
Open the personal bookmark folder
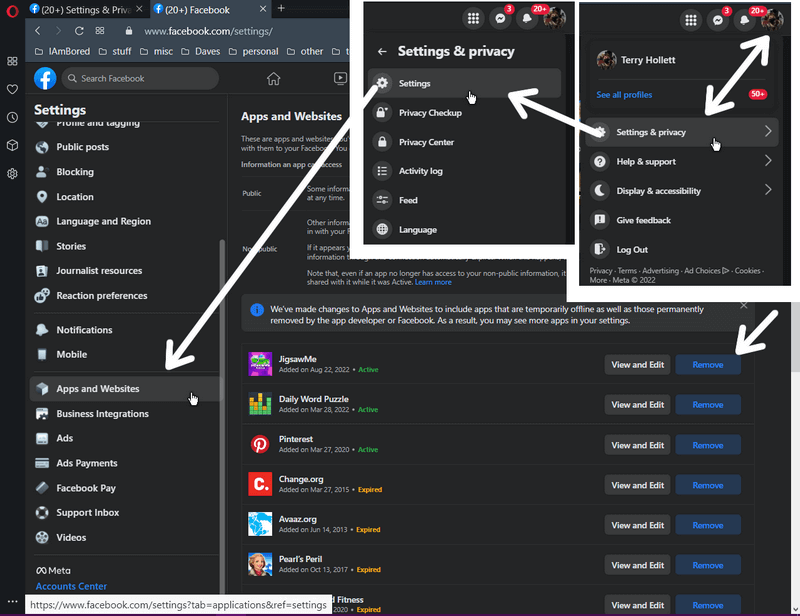point(254,52)
